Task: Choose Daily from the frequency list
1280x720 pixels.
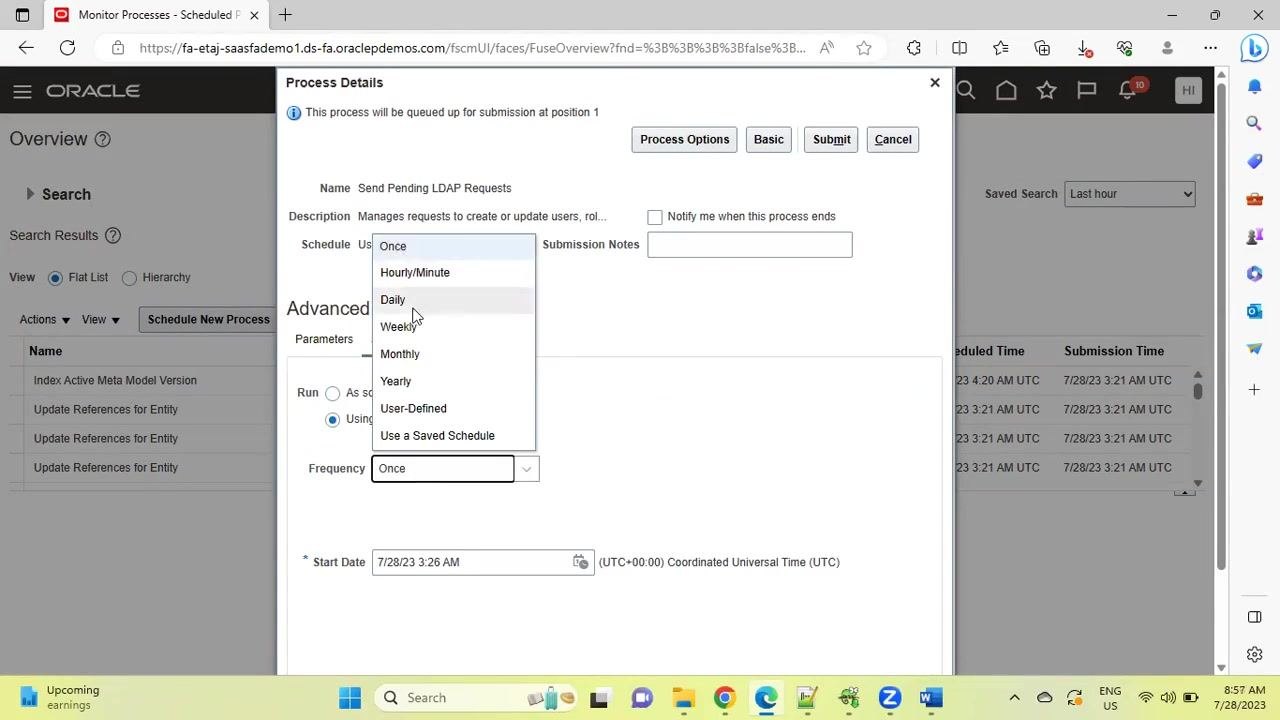Action: [454, 300]
